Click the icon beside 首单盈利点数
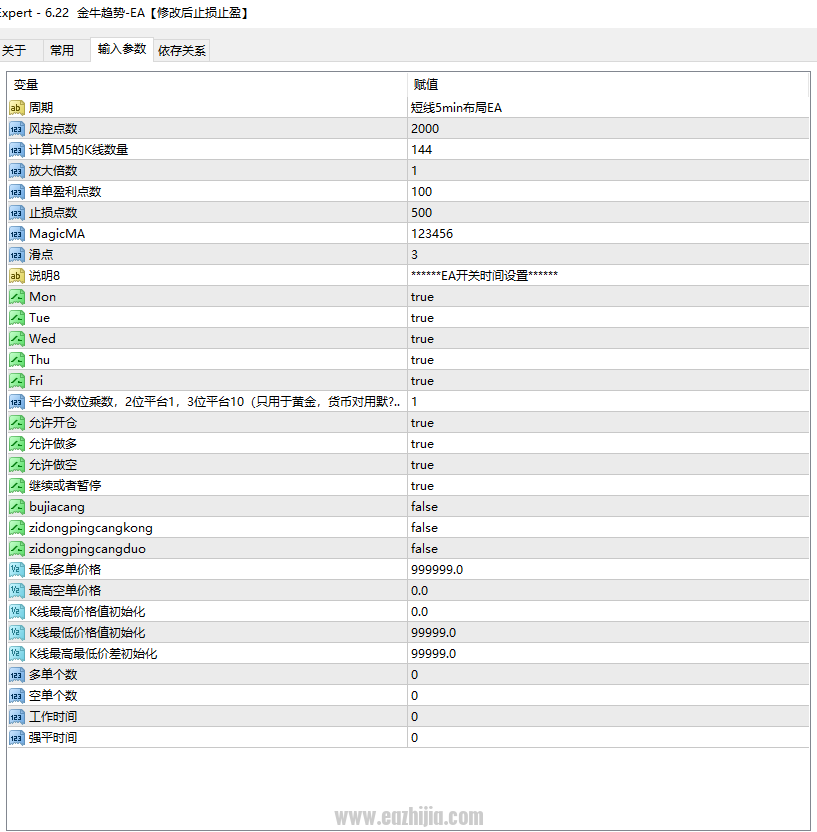The height and width of the screenshot is (832, 817). pyautogui.click(x=16, y=192)
